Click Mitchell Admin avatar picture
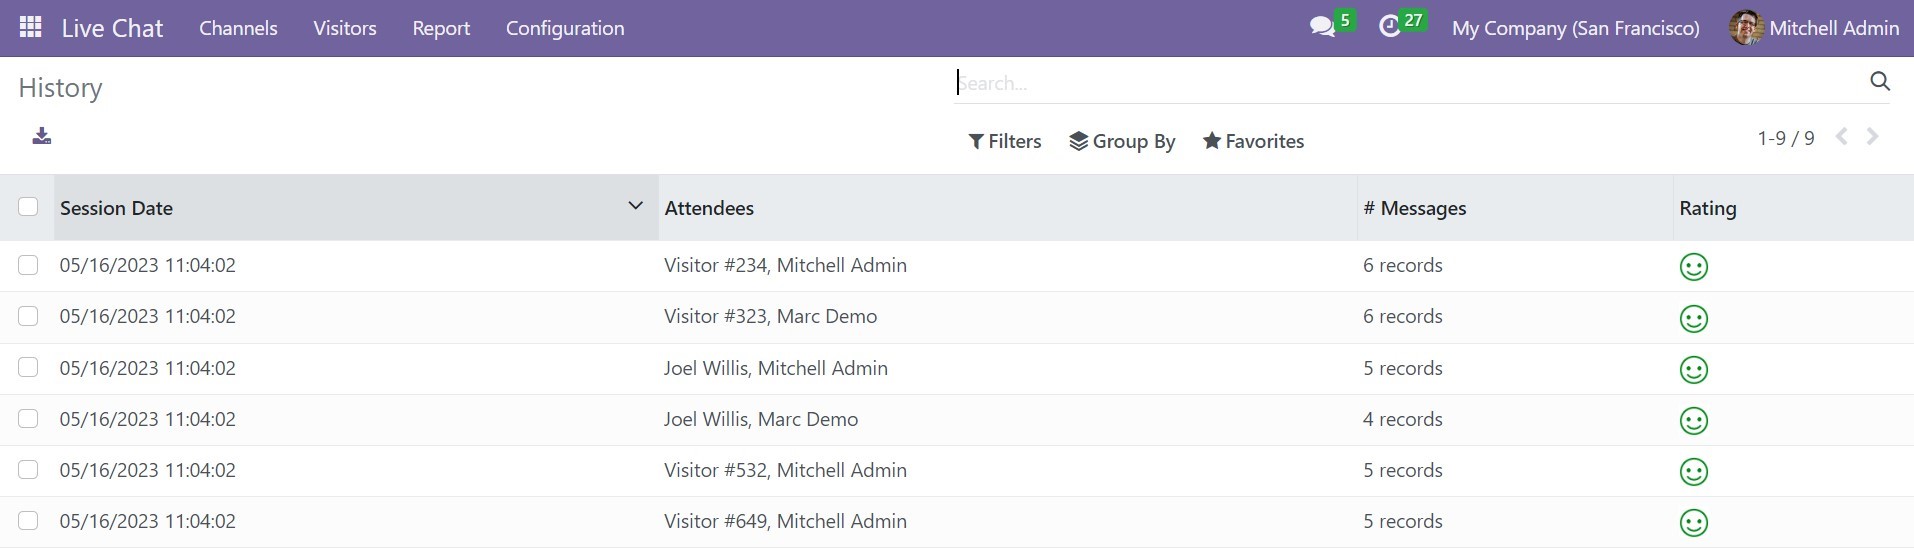Screen dimensions: 1914x558 tap(1746, 28)
